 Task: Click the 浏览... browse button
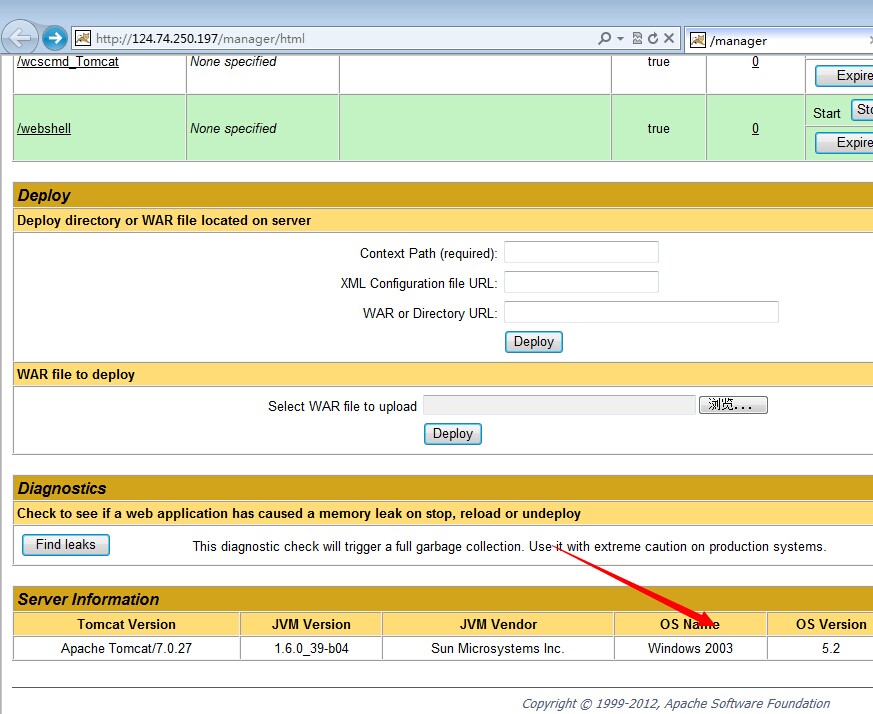(x=733, y=405)
